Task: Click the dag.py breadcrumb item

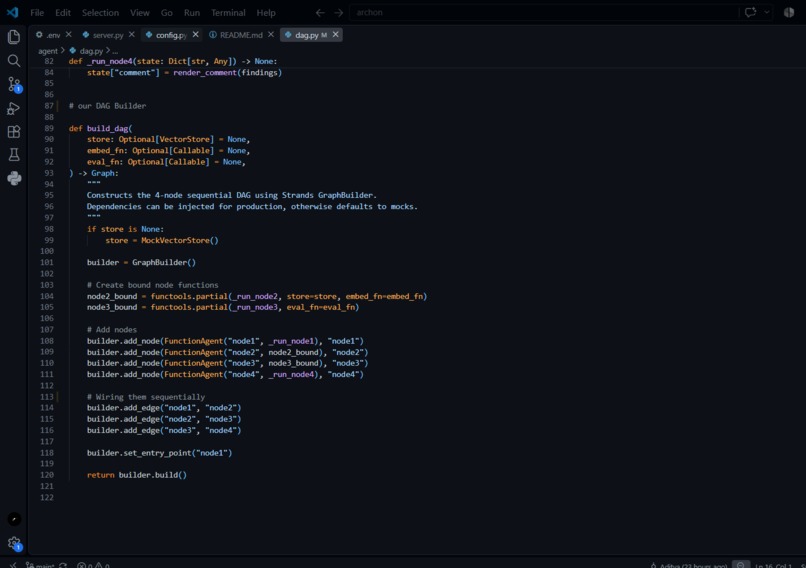Action: coord(86,51)
